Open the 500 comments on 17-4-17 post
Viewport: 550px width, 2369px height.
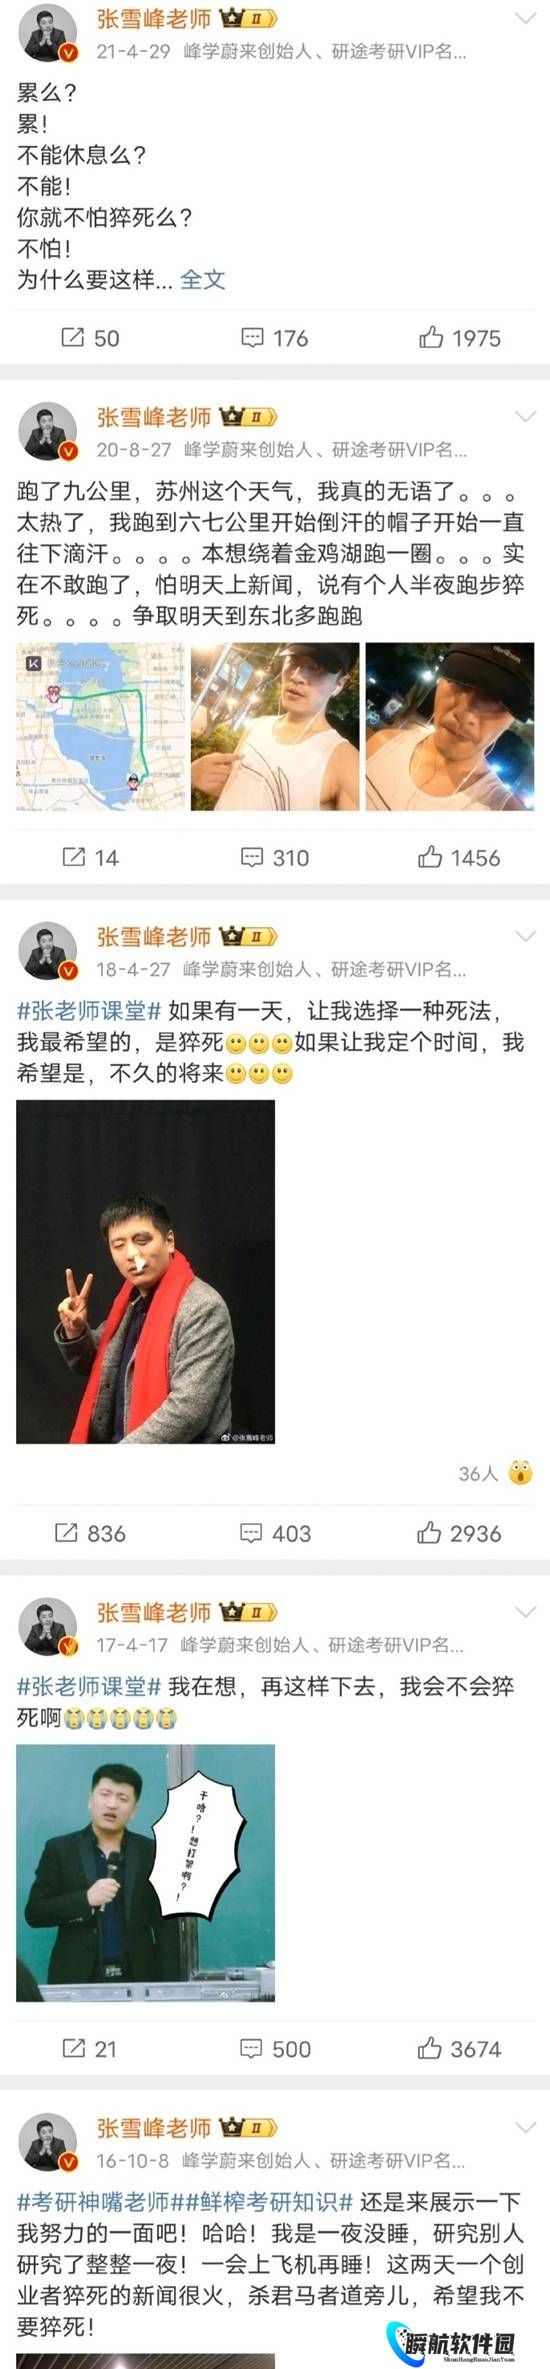pos(275,2049)
